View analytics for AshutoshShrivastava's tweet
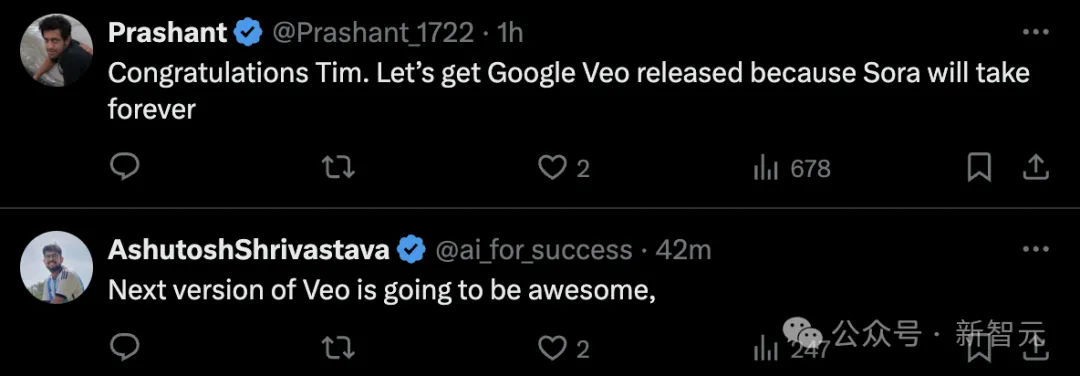This screenshot has height=376, width=1080. [791, 349]
